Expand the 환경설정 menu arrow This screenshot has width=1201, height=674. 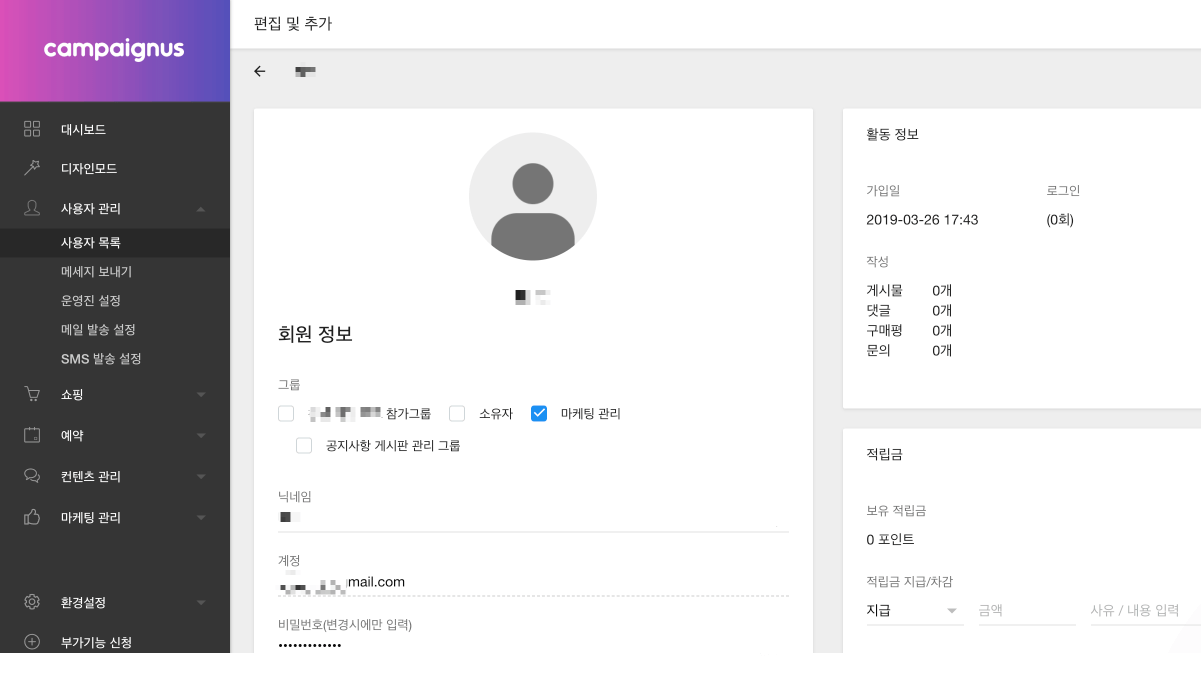[x=201, y=603]
